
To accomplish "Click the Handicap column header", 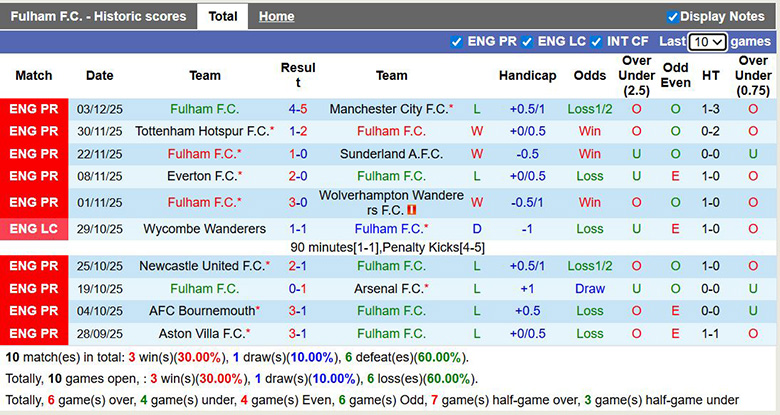I will click(x=527, y=75).
